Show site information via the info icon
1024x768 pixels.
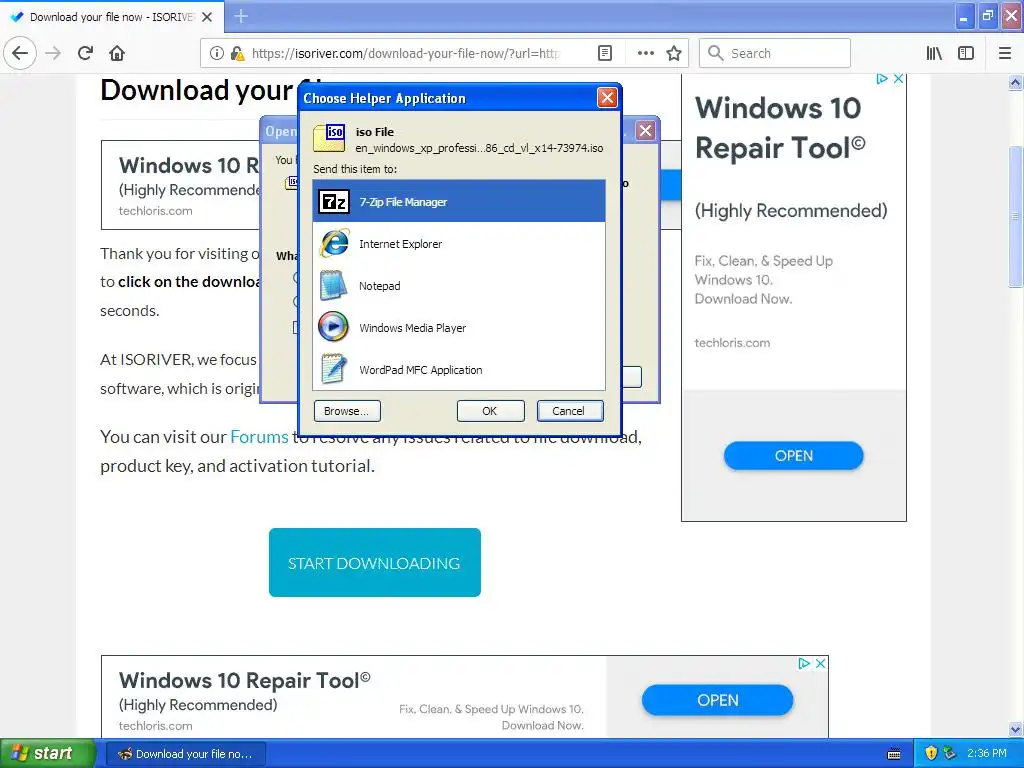click(216, 53)
